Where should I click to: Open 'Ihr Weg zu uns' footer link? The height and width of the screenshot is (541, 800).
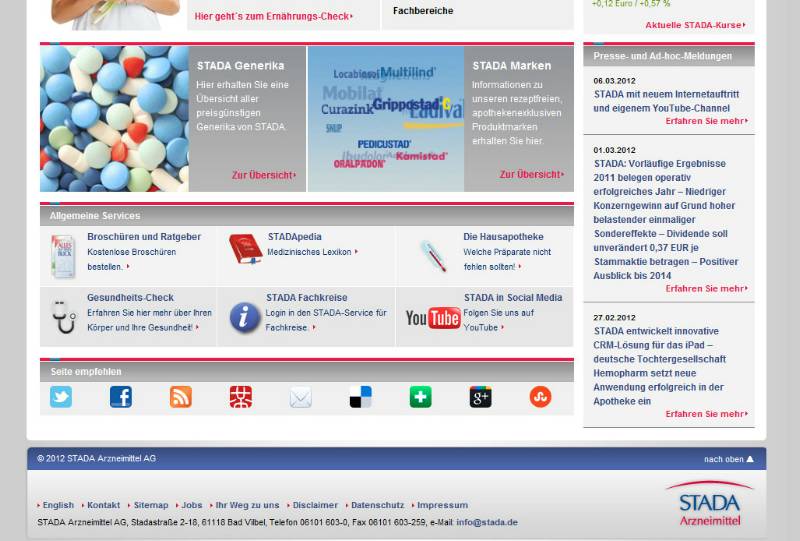[x=245, y=505]
